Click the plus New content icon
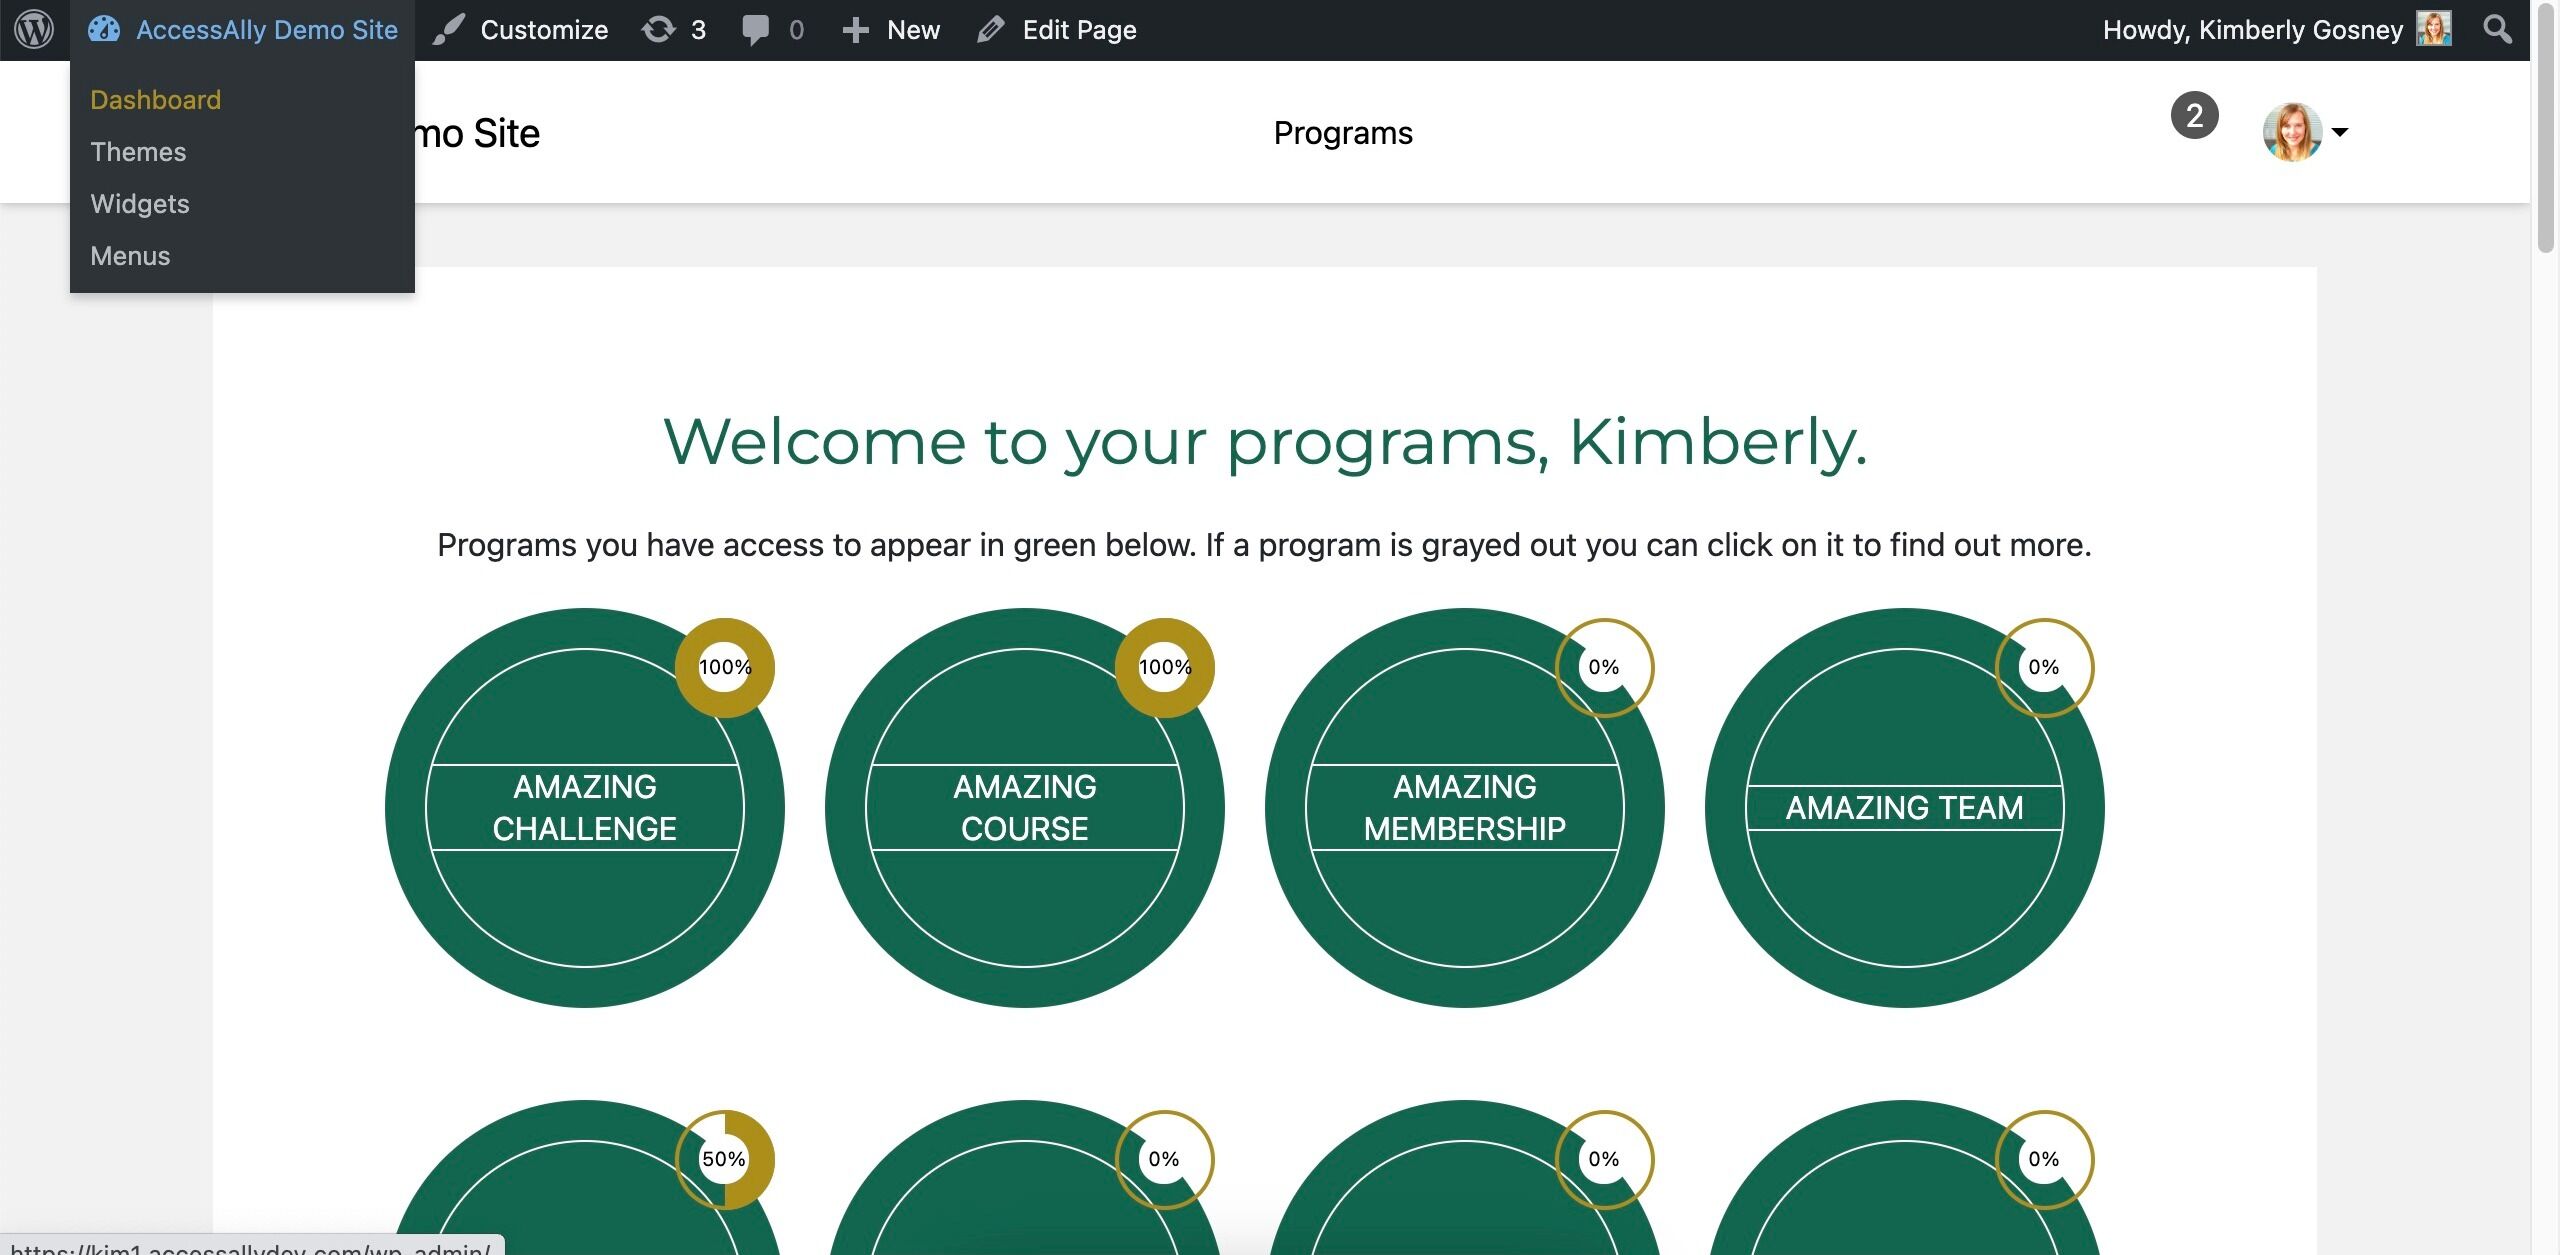Screen dimensions: 2560x1255 click(855, 29)
